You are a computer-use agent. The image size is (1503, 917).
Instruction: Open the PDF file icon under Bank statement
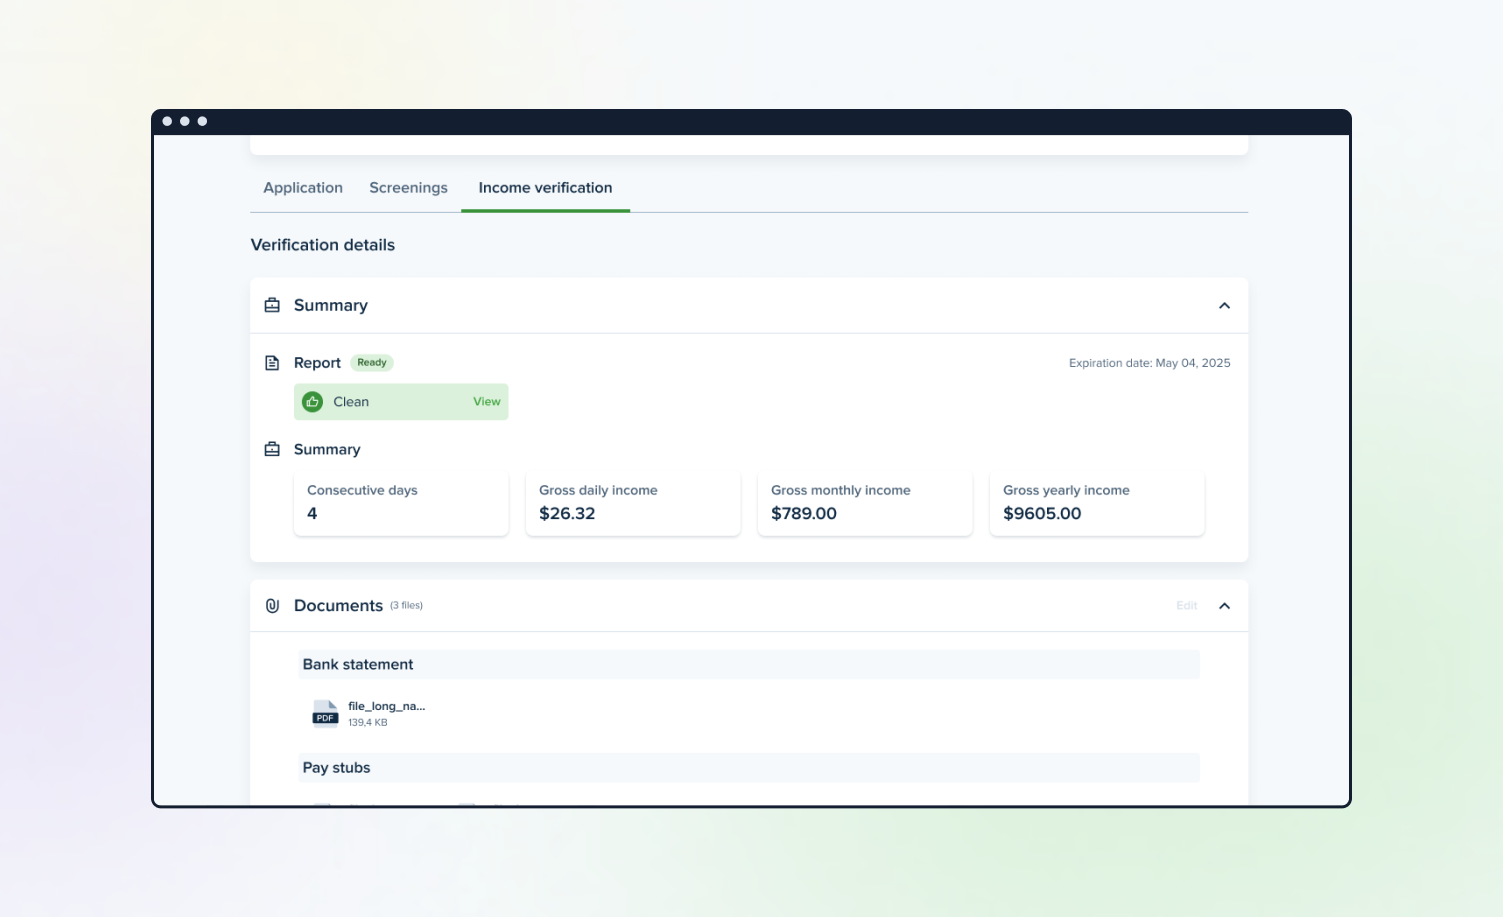(325, 713)
